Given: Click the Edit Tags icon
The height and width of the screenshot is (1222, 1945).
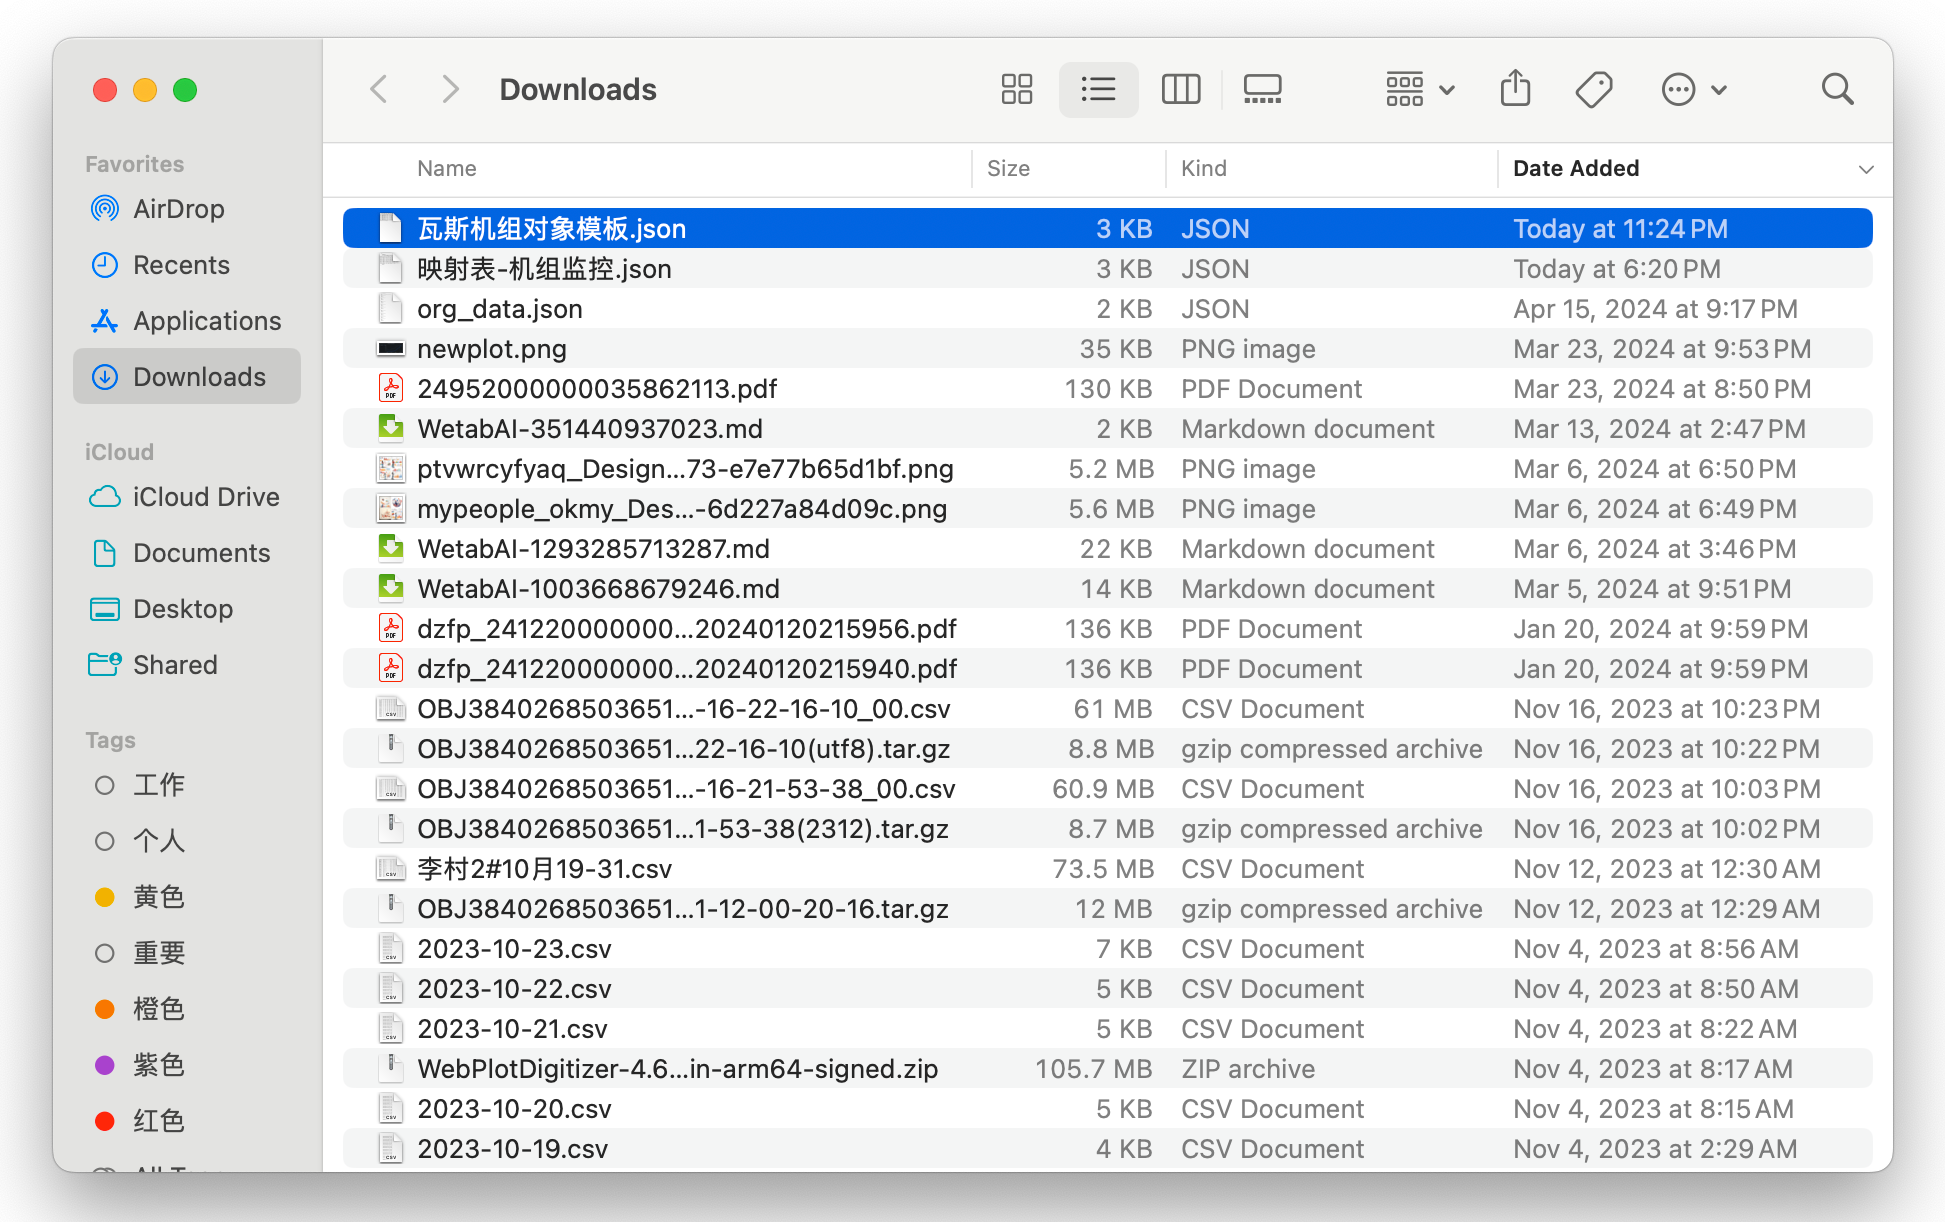Looking at the screenshot, I should point(1593,90).
